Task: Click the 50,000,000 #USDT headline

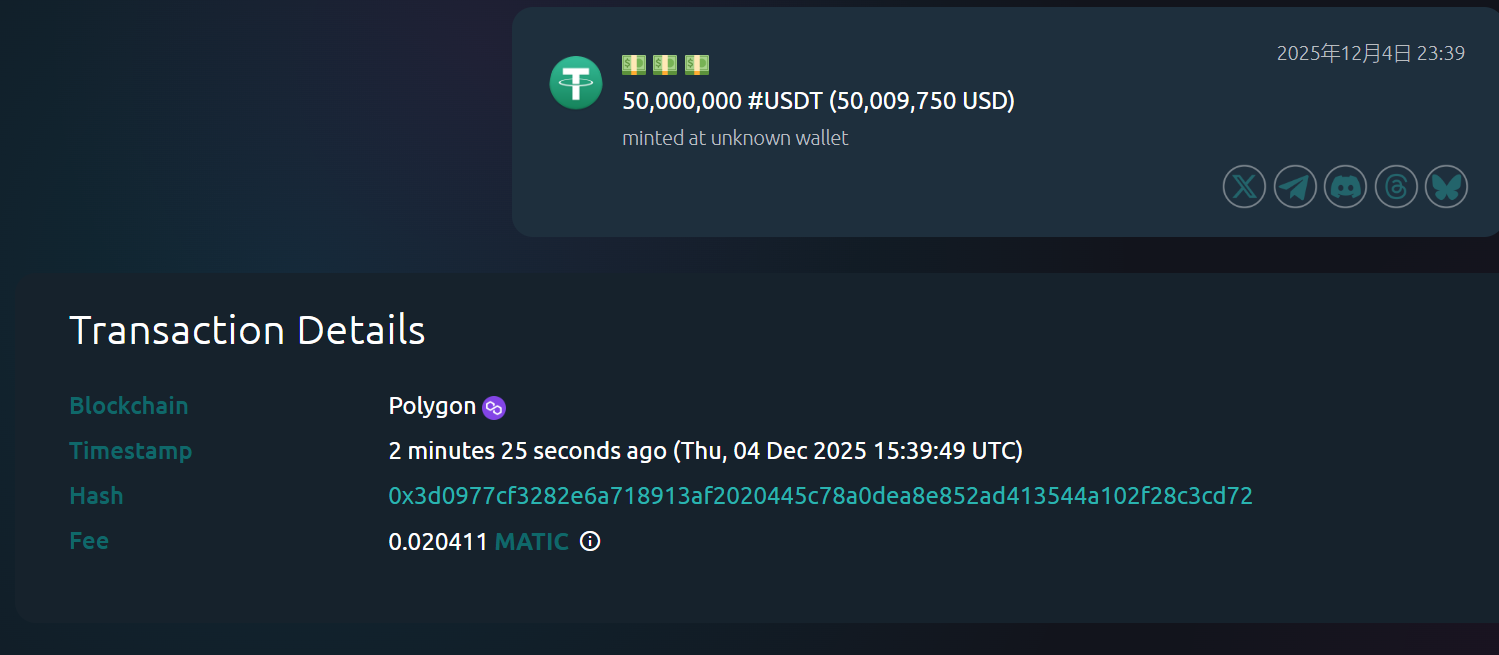Action: pos(818,101)
